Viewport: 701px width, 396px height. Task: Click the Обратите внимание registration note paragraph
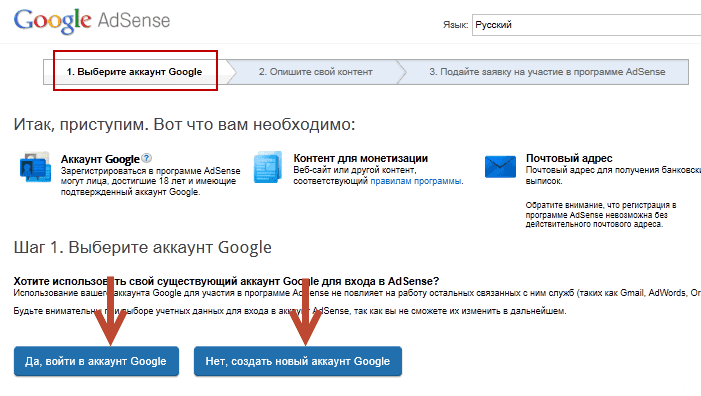(601, 215)
